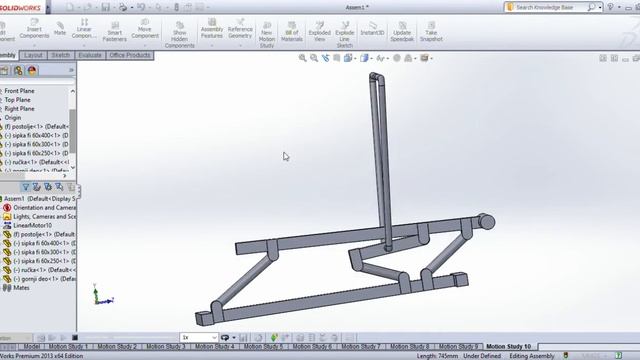The height and width of the screenshot is (360, 640).
Task: Expand the manager panel tabs chevron
Action: (x=71, y=70)
